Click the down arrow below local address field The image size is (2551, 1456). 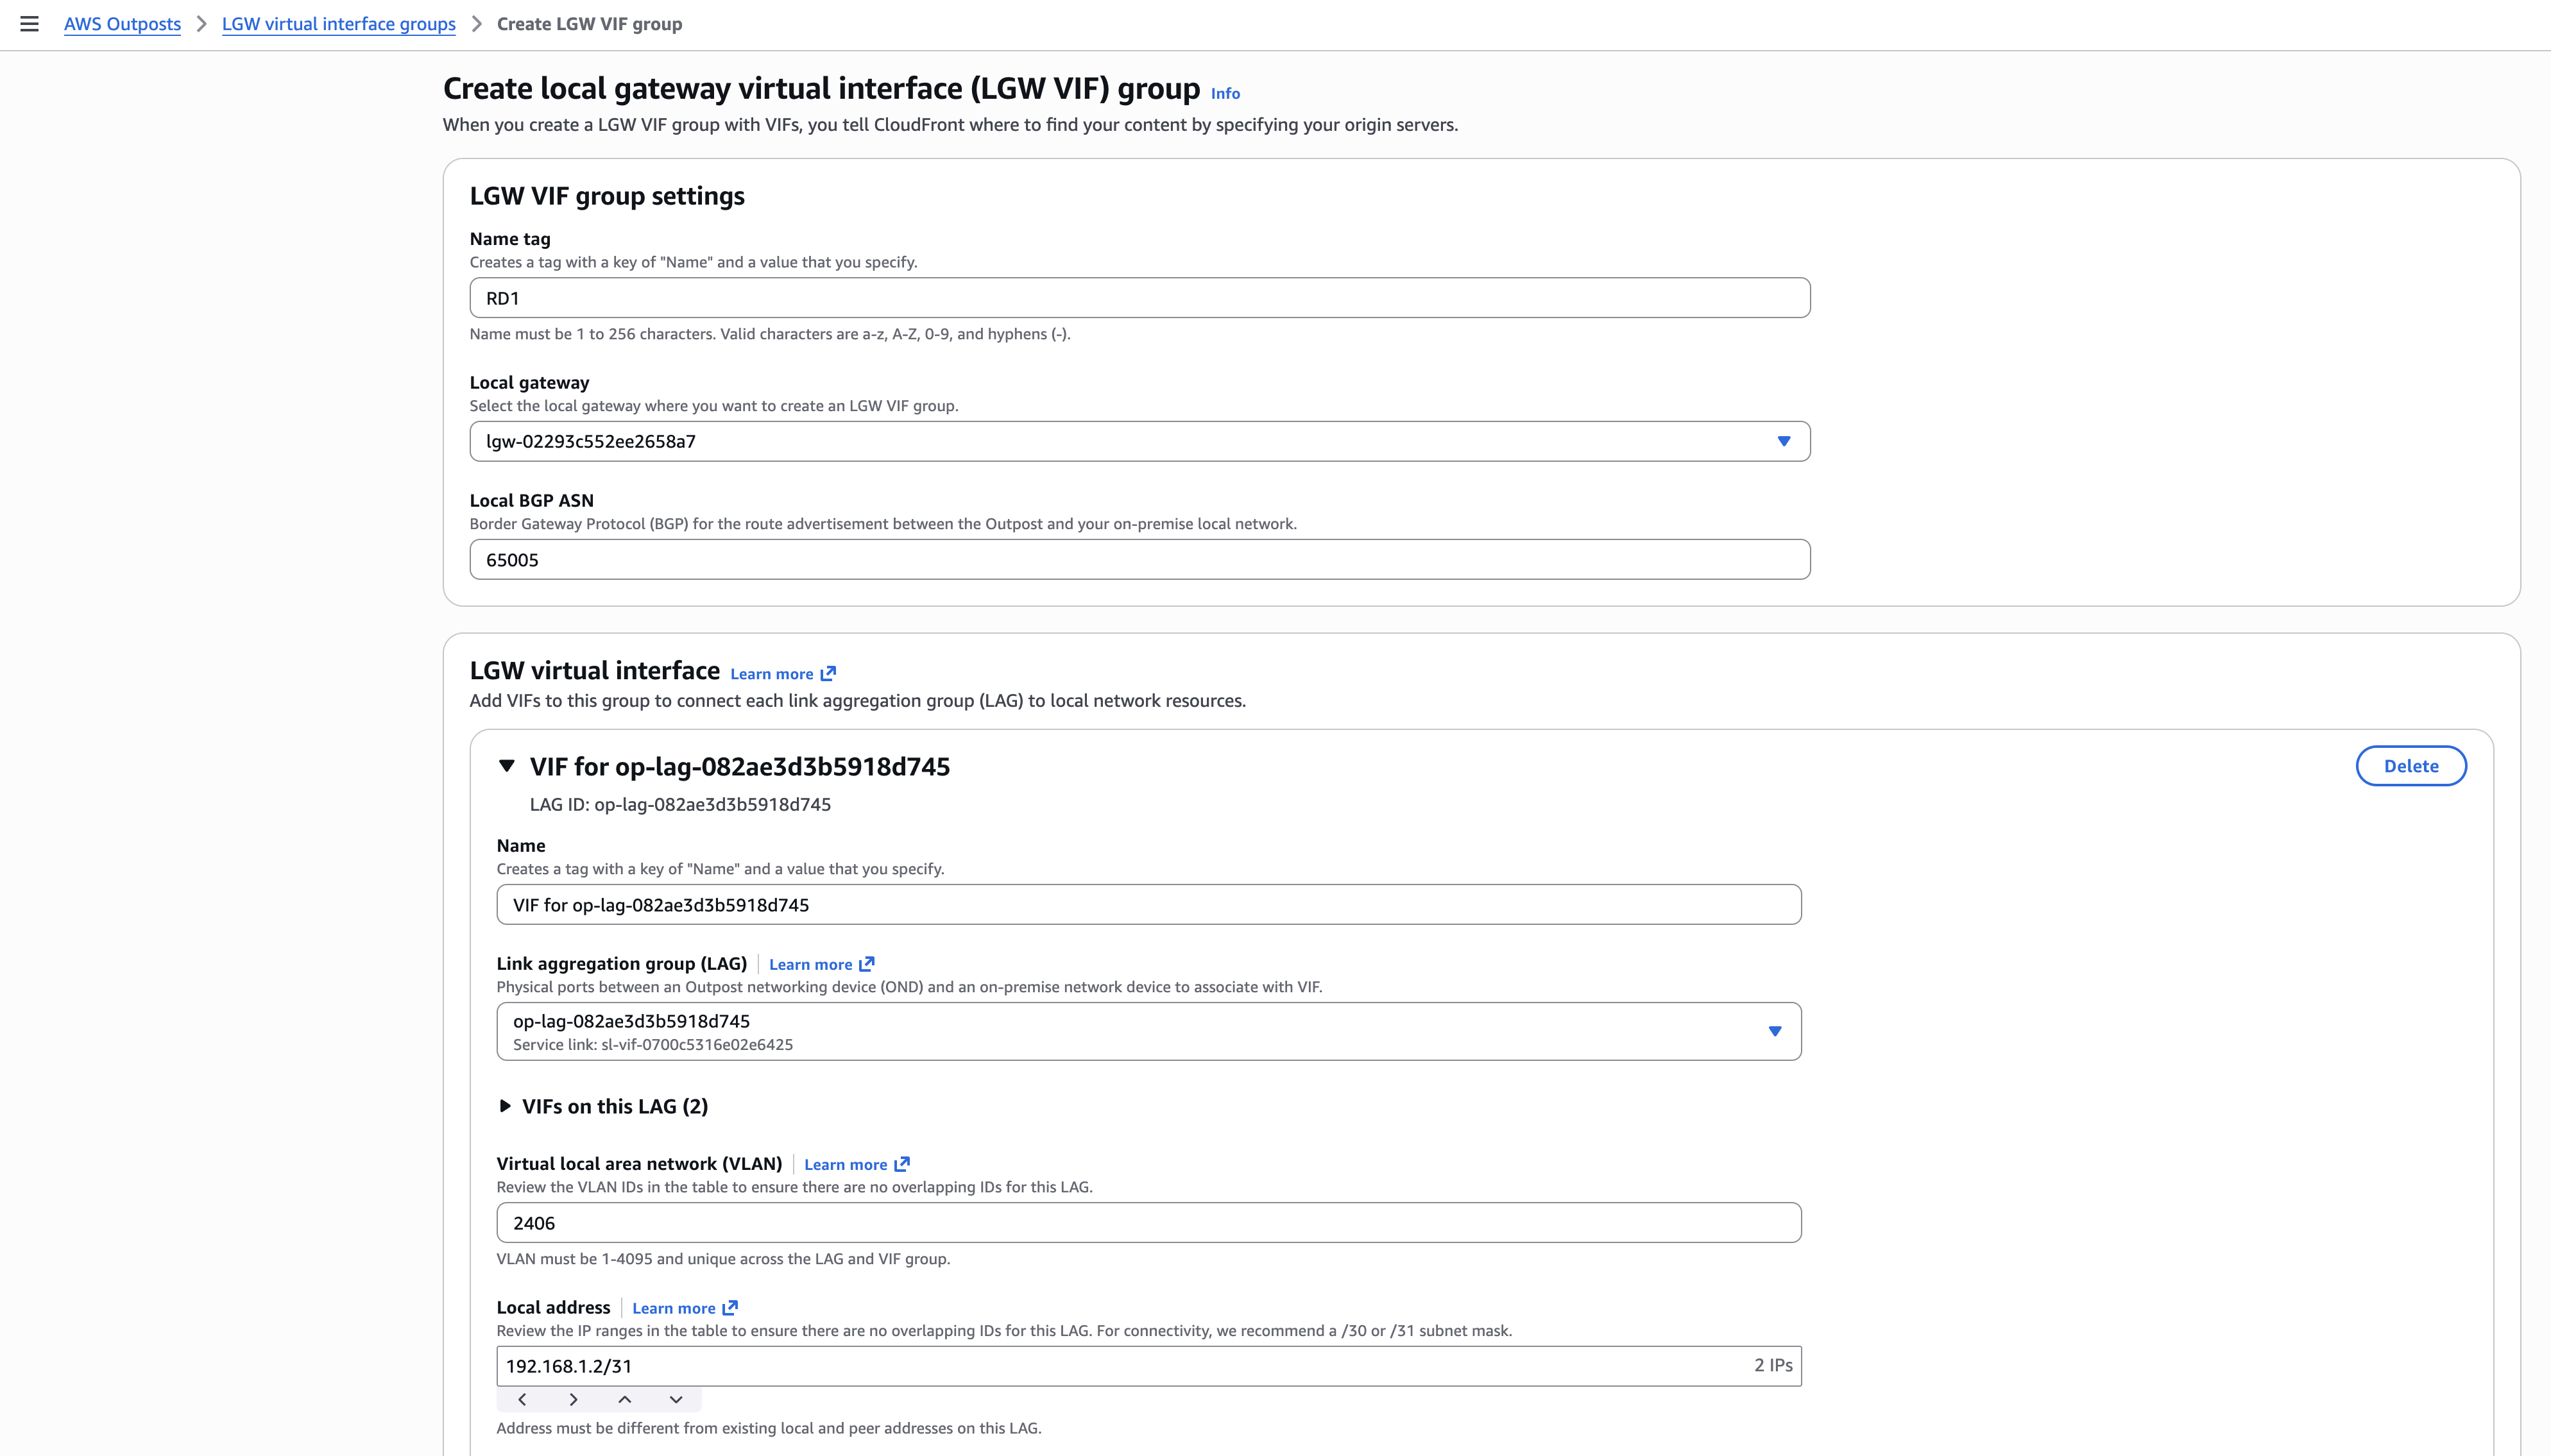tap(675, 1399)
